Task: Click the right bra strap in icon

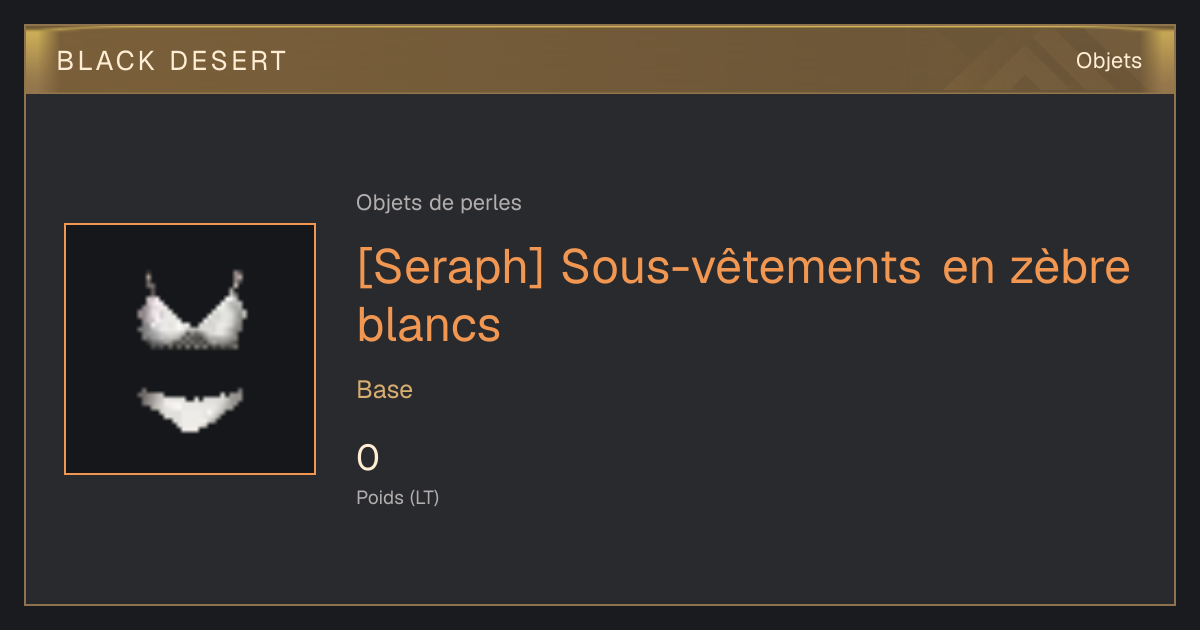Action: 237,282
